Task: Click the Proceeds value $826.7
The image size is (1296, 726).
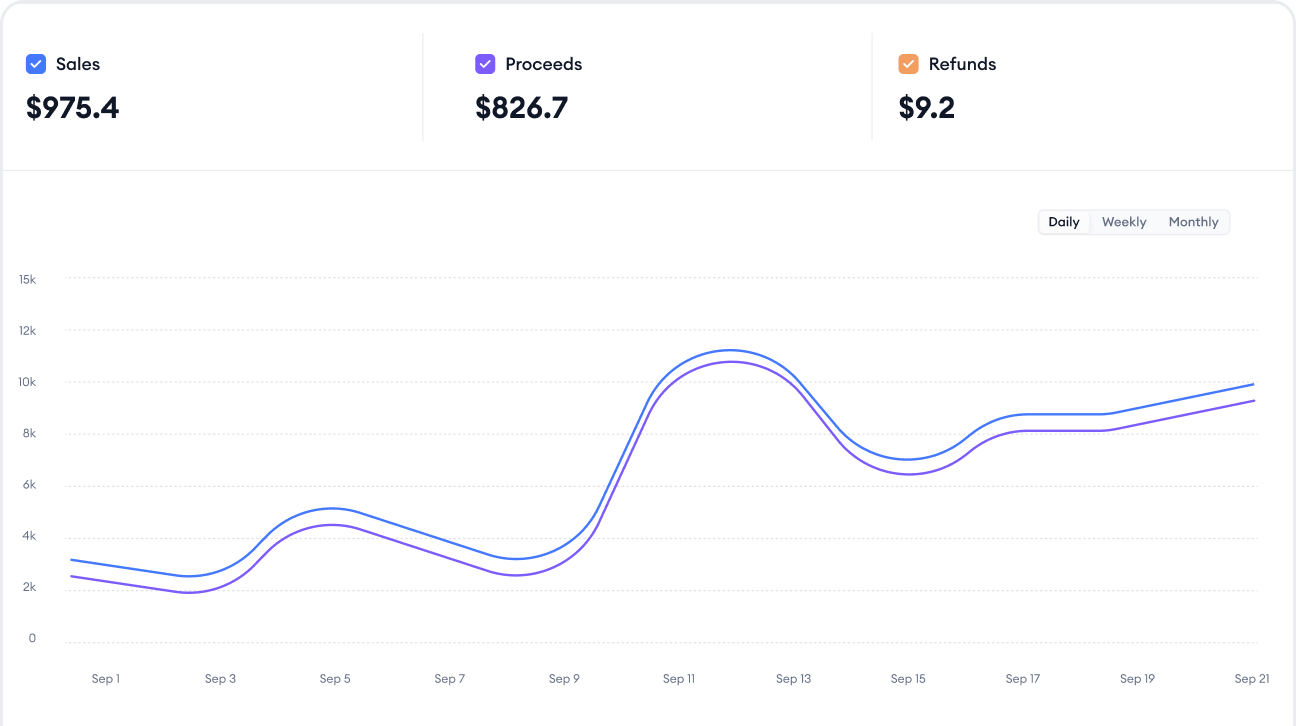Action: 522,107
